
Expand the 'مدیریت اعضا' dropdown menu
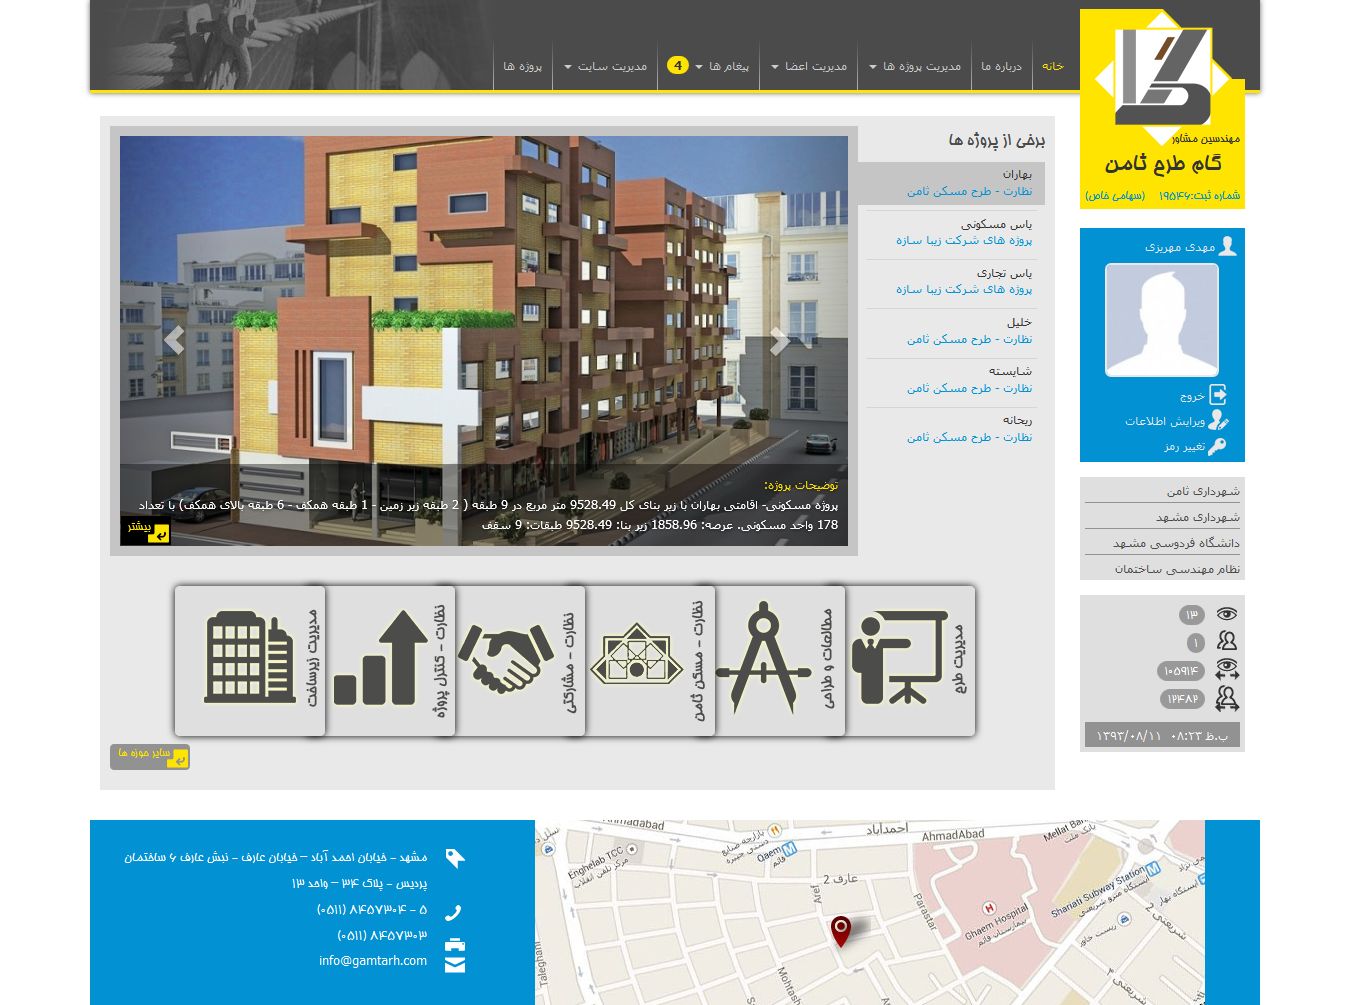tap(808, 67)
